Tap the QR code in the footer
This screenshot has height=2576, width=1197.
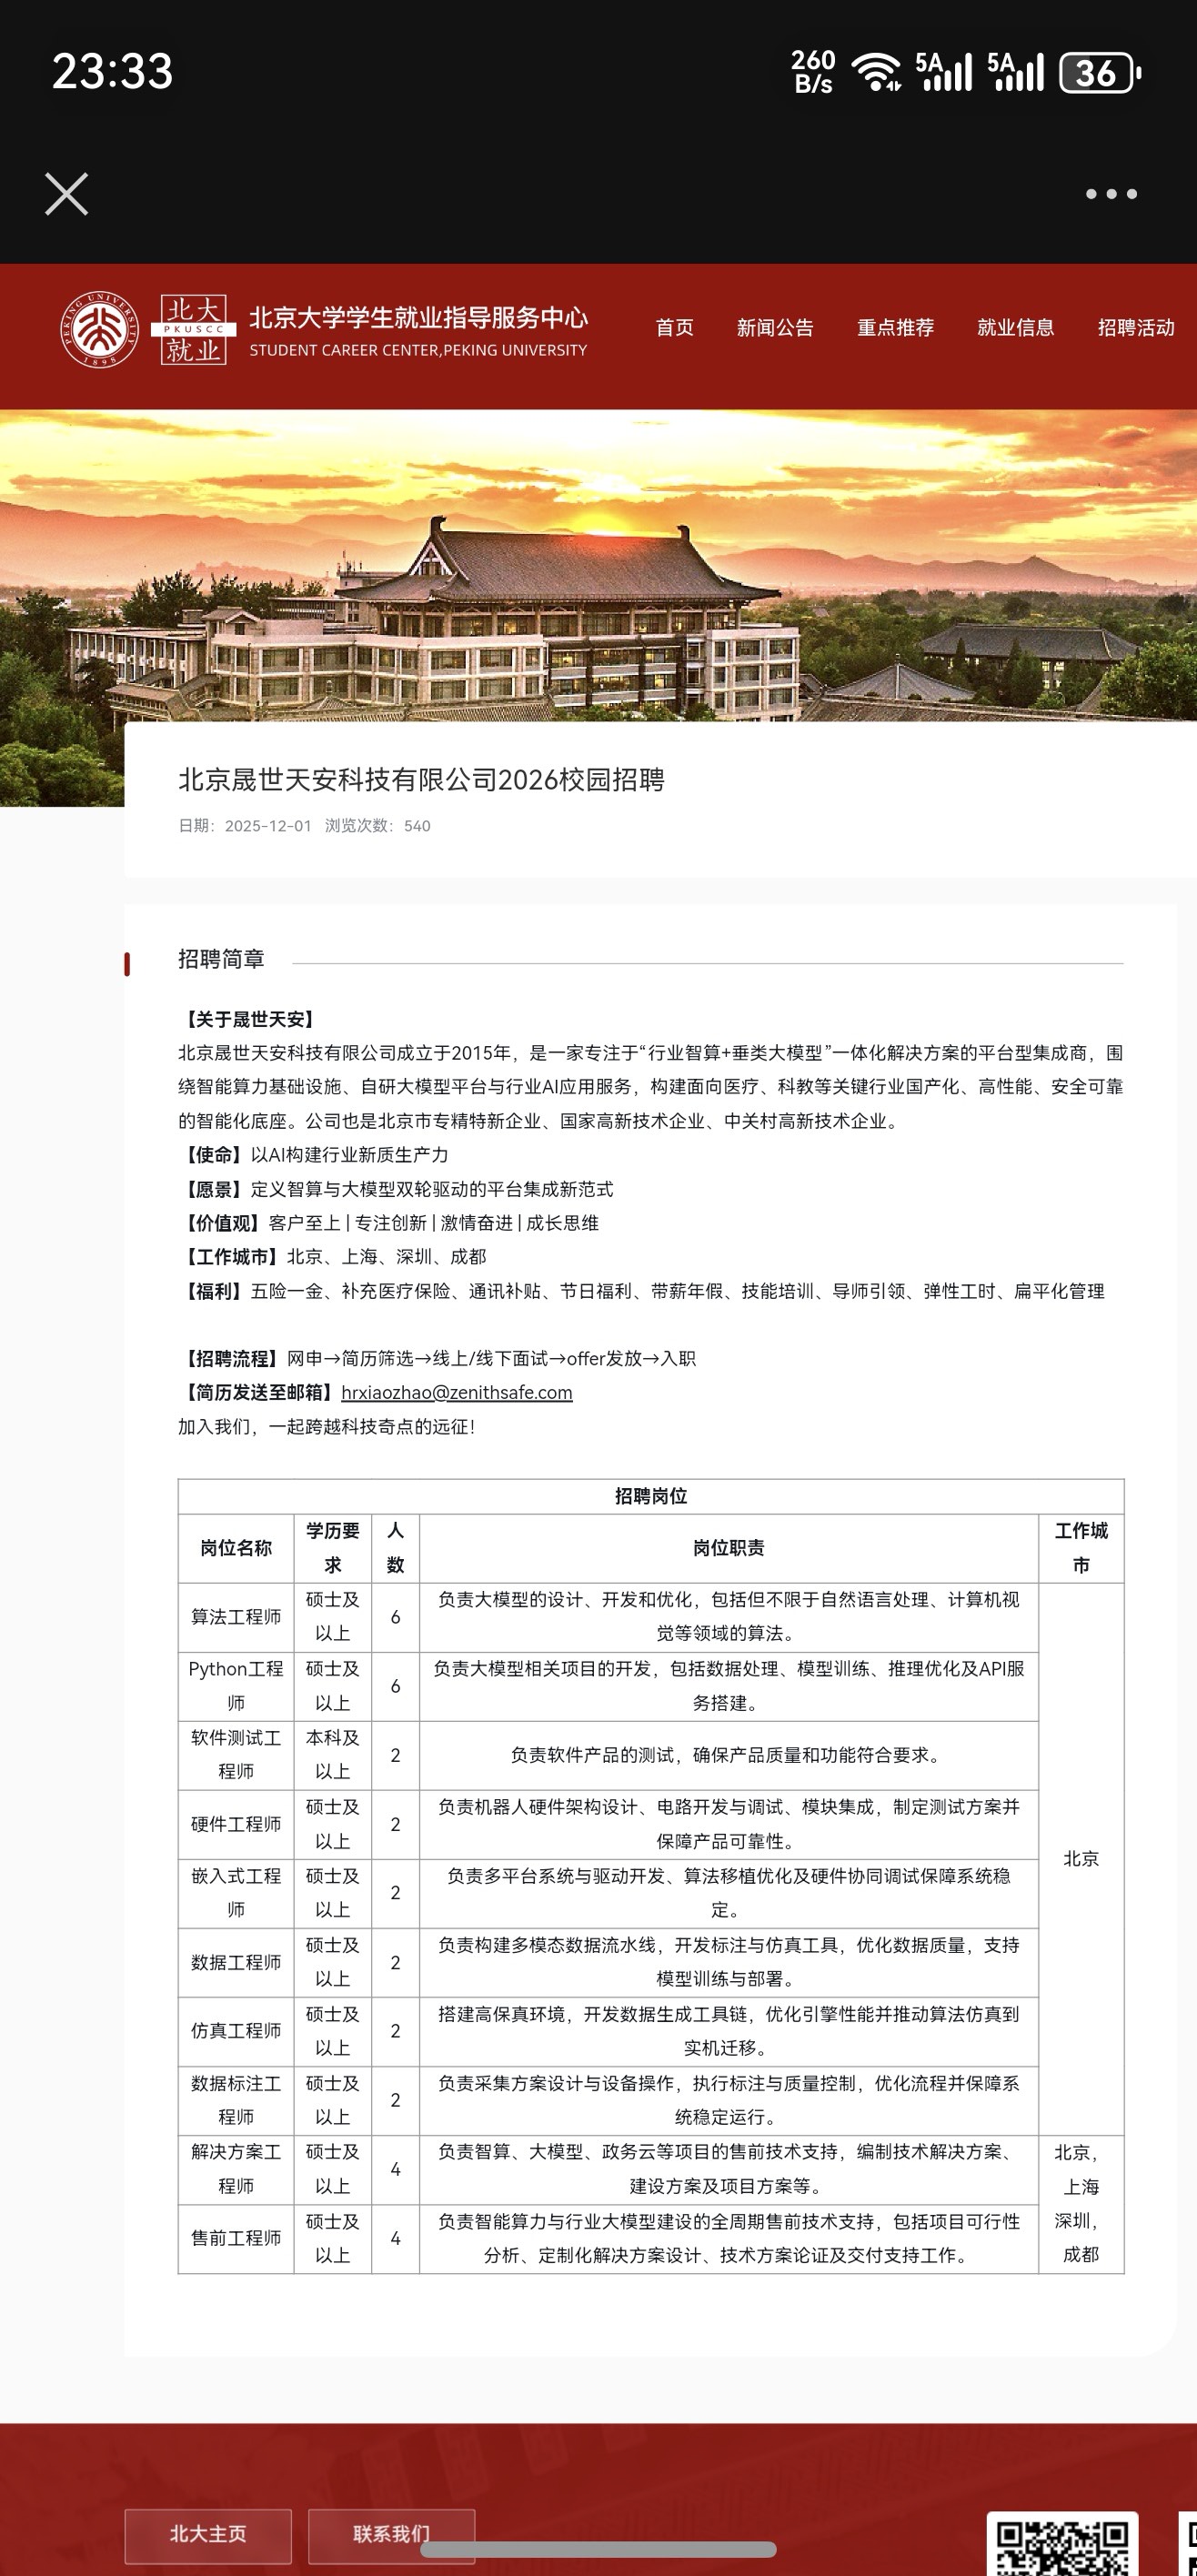pos(1062,2545)
